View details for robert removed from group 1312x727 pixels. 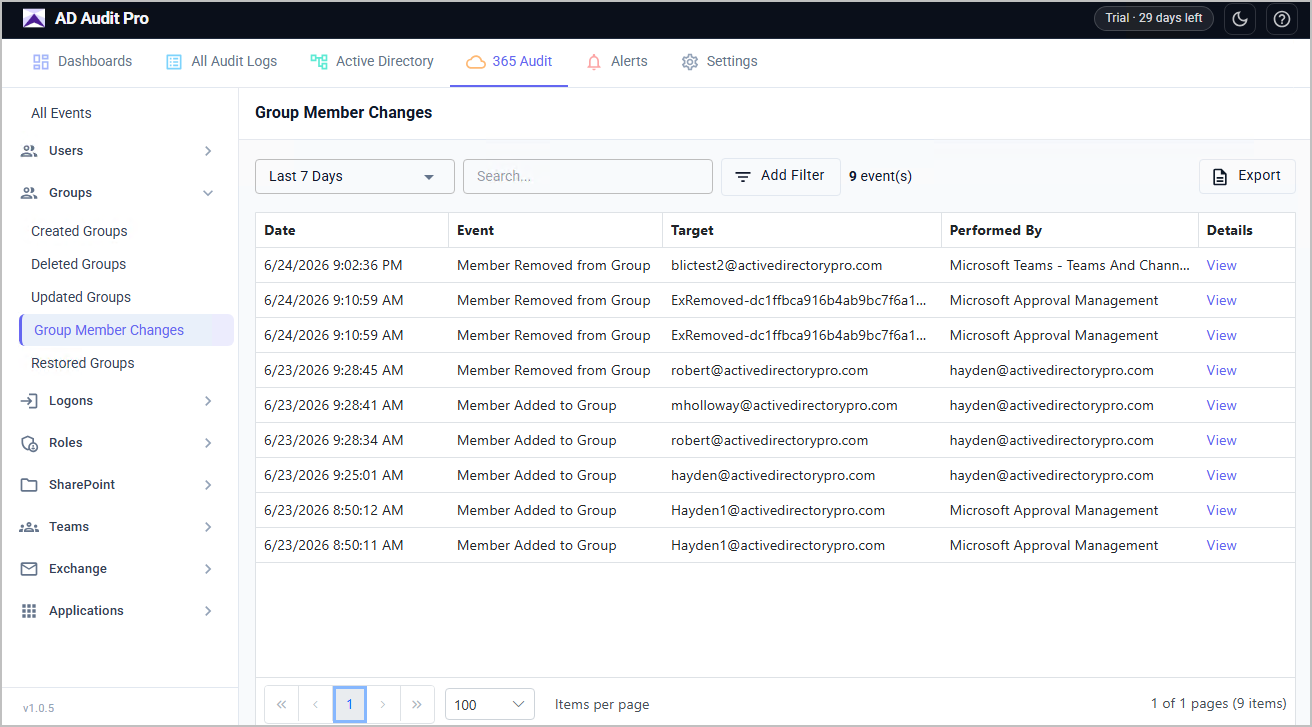click(1221, 370)
